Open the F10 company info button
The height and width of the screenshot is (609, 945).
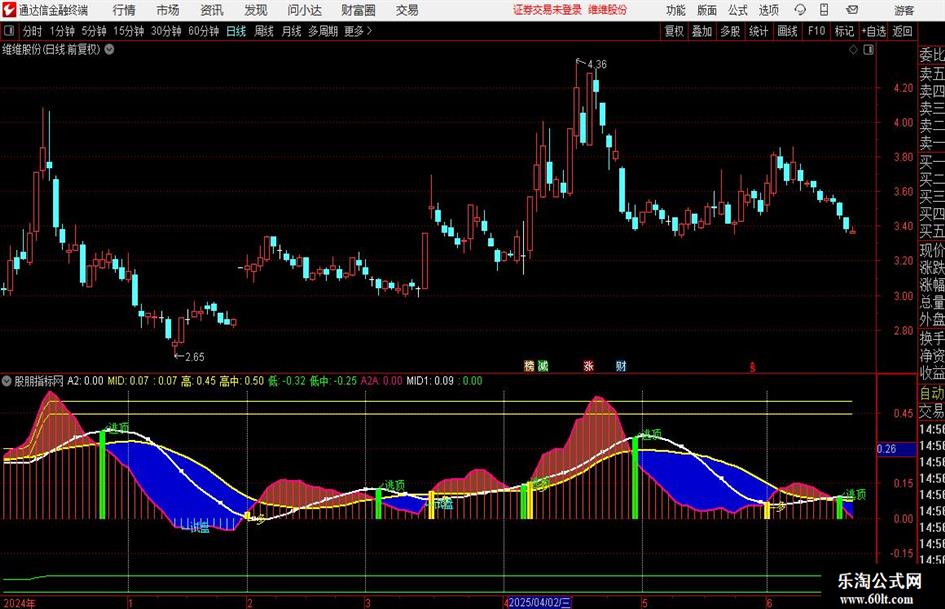[817, 31]
